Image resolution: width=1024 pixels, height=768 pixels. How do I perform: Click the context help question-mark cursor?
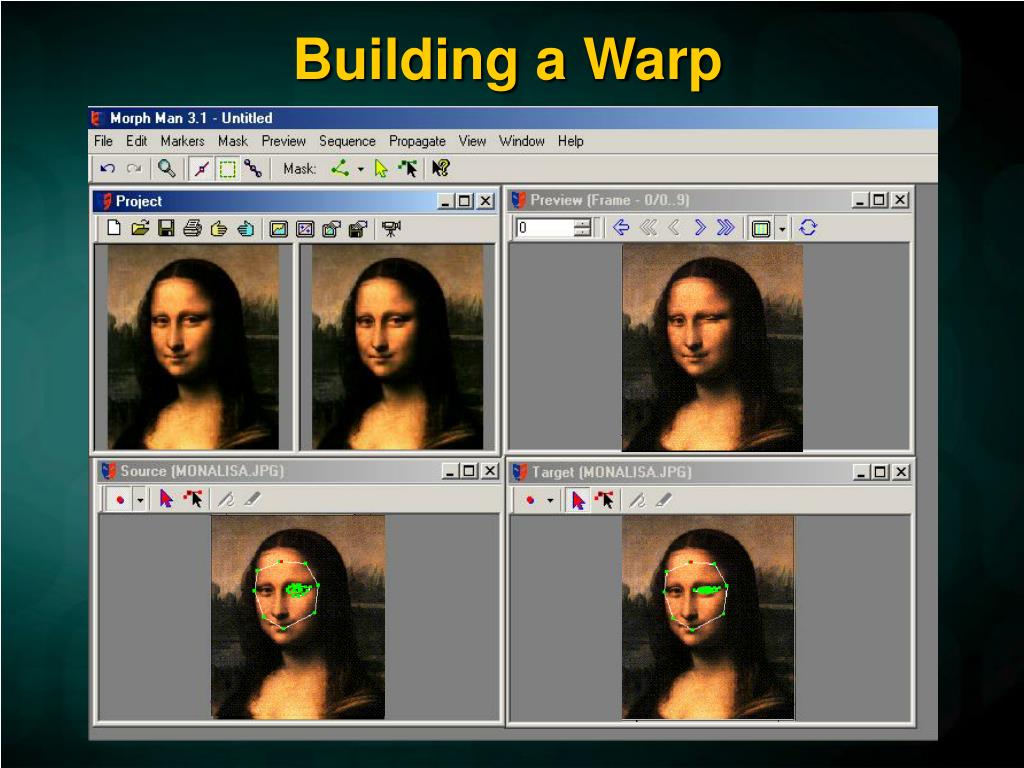point(441,168)
